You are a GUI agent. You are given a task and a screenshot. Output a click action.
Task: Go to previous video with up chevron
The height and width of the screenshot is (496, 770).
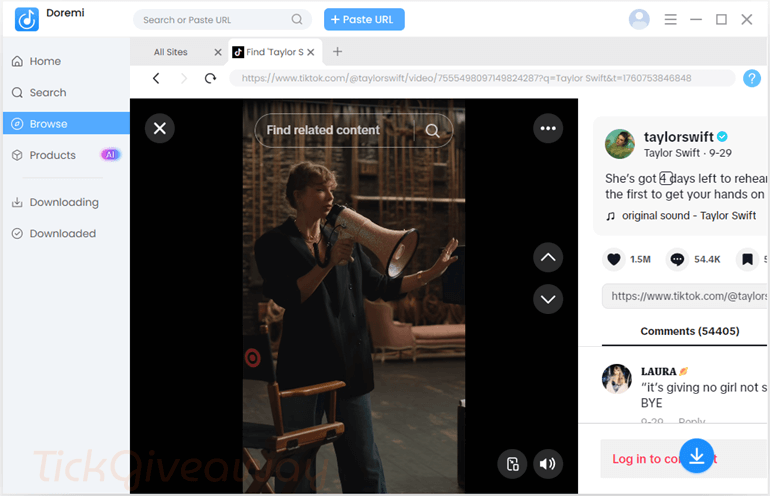[548, 257]
